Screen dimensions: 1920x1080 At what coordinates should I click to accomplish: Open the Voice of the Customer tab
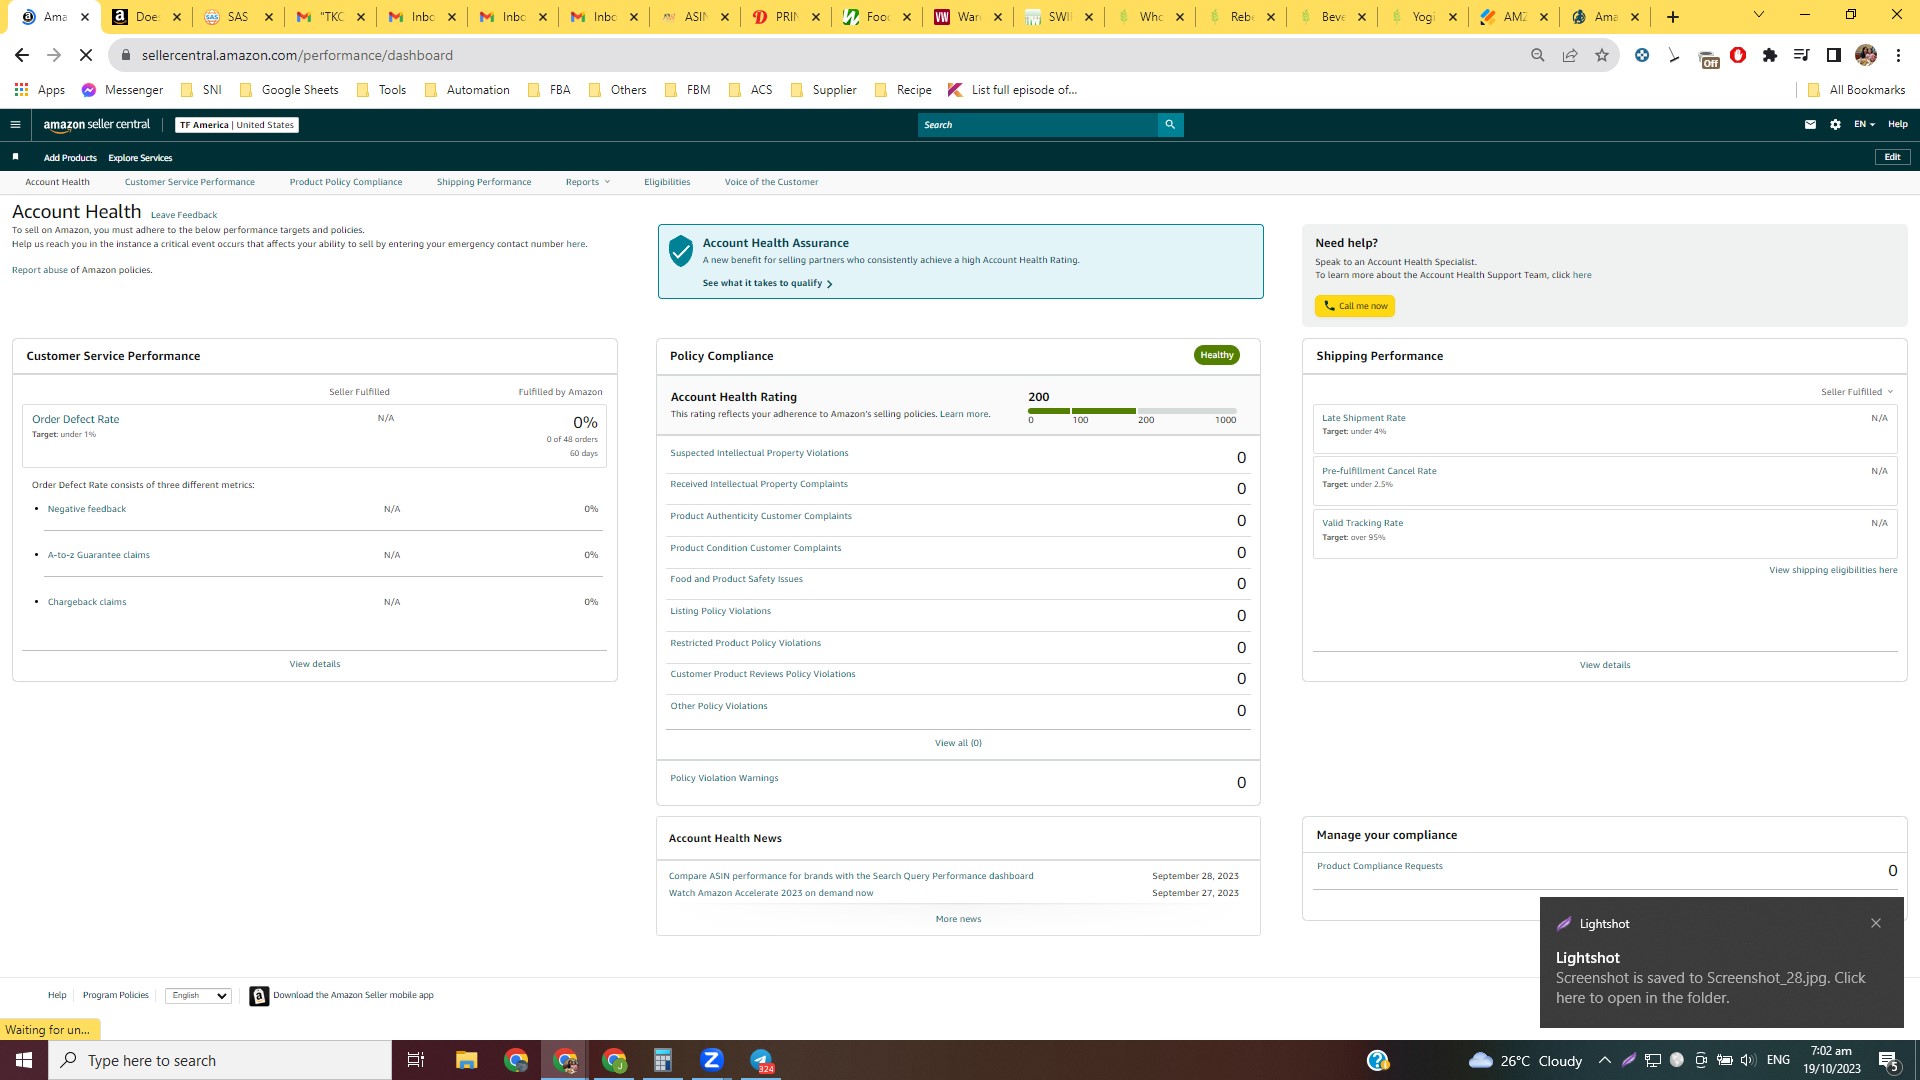click(x=771, y=182)
